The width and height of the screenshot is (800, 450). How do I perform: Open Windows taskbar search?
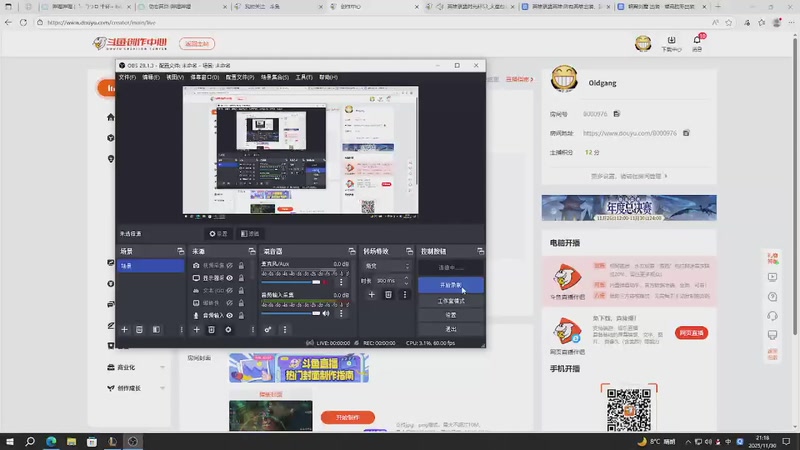click(30, 441)
